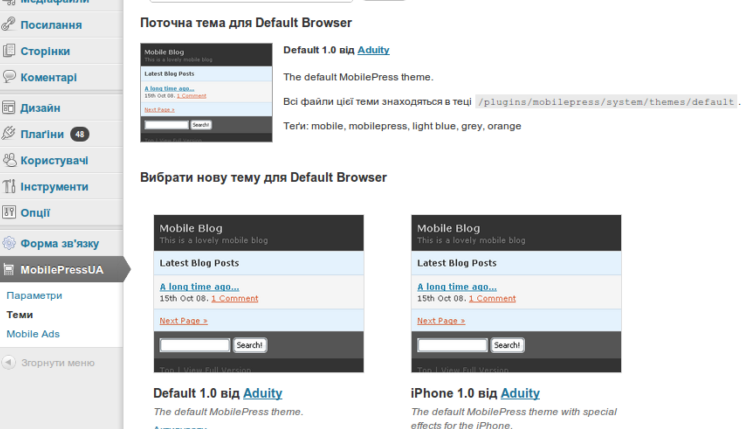Screen dimensions: 744x429
Task: Click the Default theme preview screenshot
Action: coord(259,294)
